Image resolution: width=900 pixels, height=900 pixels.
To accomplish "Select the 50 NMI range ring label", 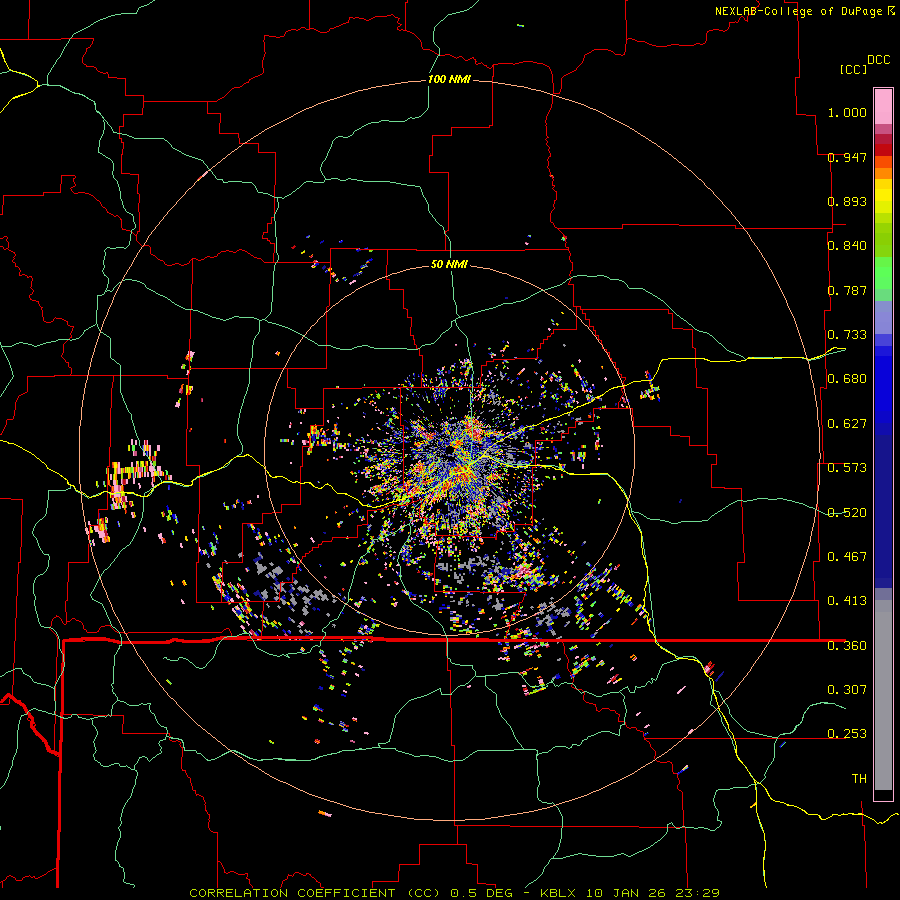I will pos(449,264).
